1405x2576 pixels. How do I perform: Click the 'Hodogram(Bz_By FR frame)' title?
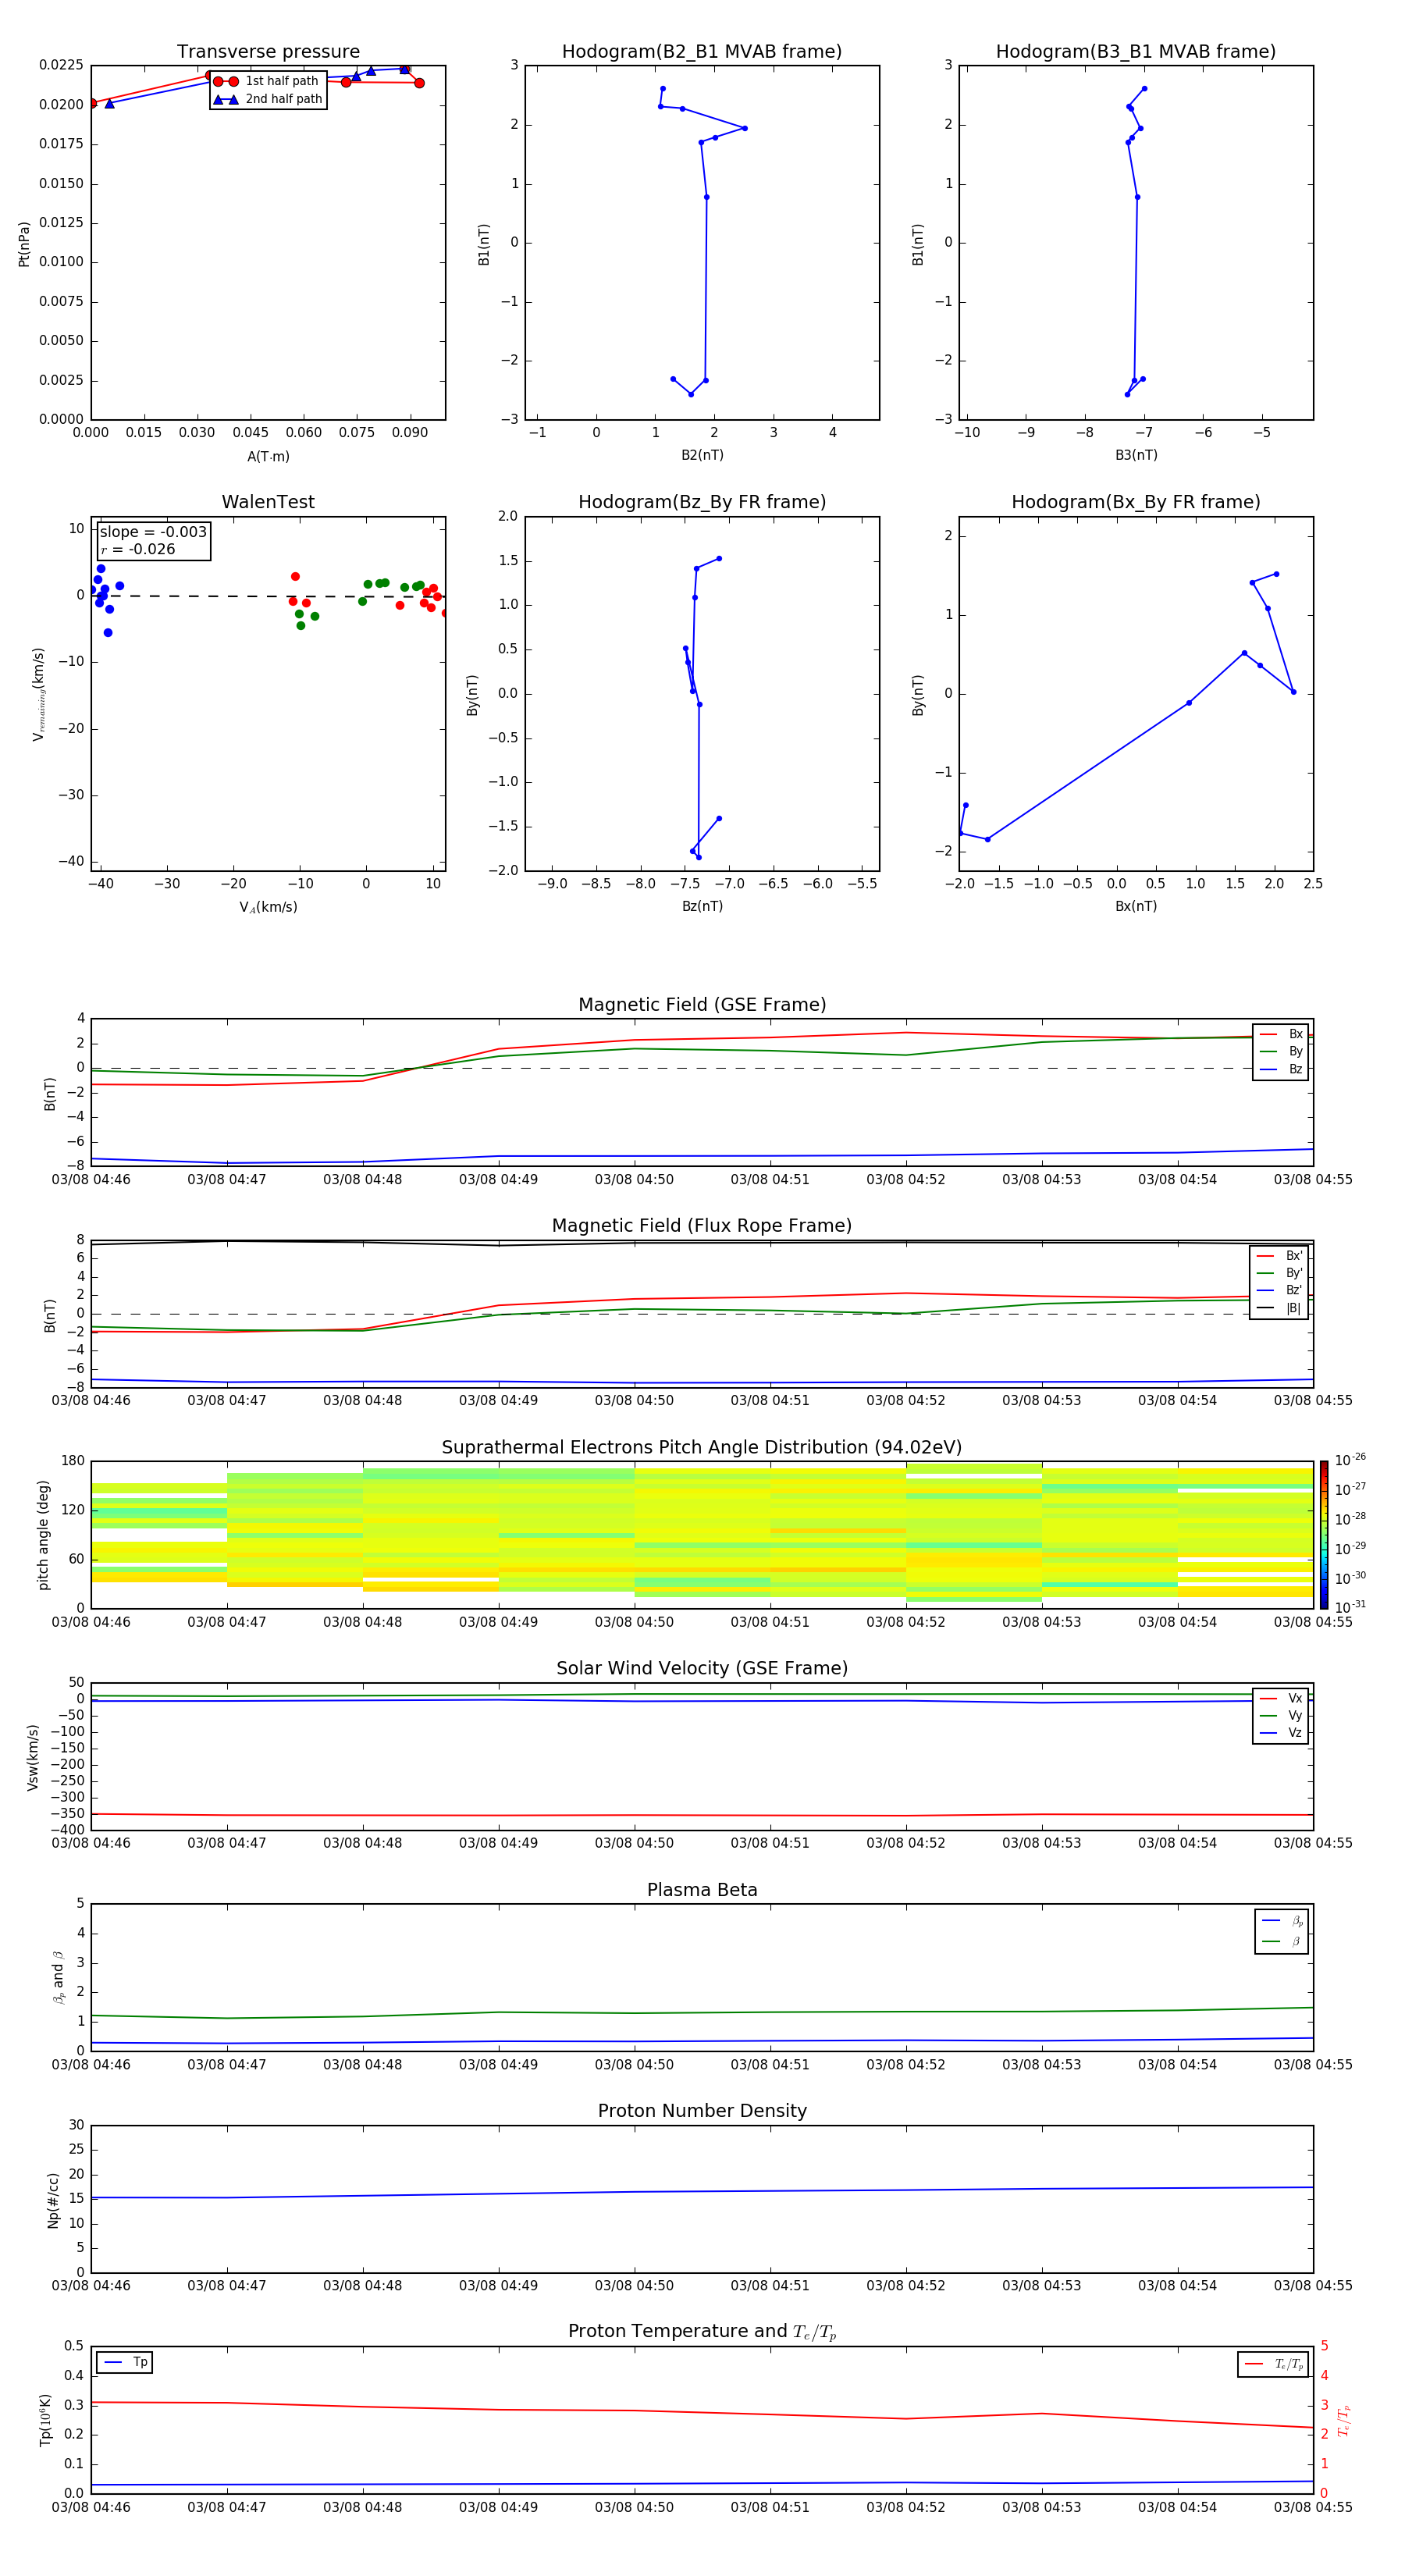[x=702, y=502]
